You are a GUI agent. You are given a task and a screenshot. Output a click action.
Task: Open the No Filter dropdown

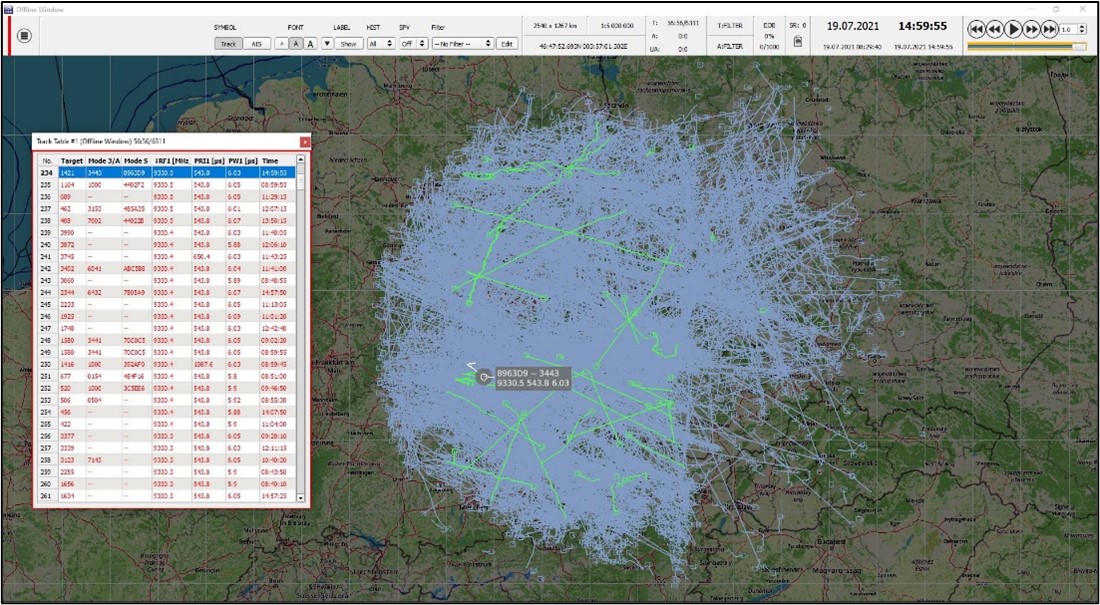[x=462, y=44]
